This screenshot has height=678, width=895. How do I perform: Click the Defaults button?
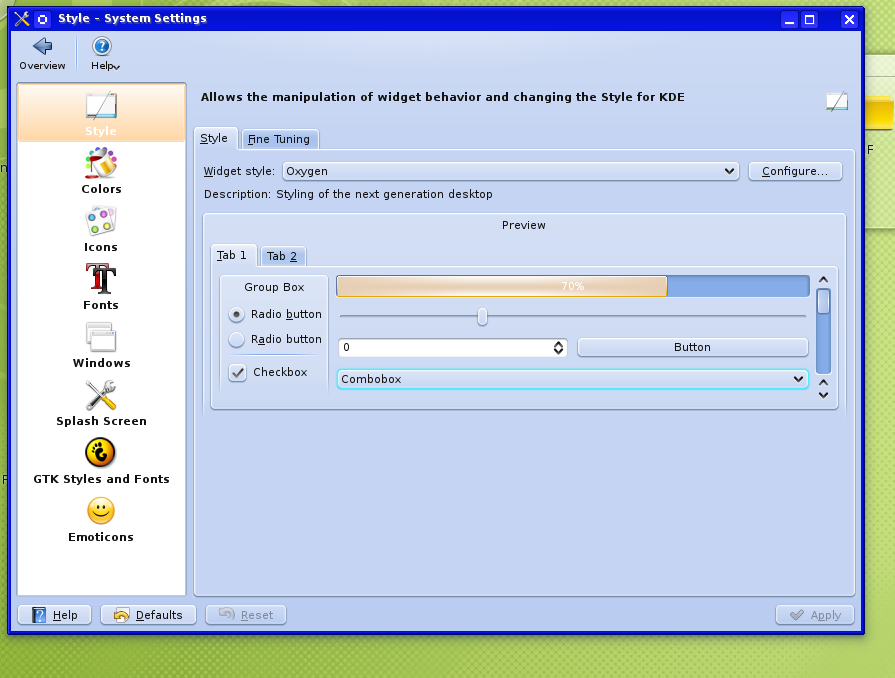[148, 615]
